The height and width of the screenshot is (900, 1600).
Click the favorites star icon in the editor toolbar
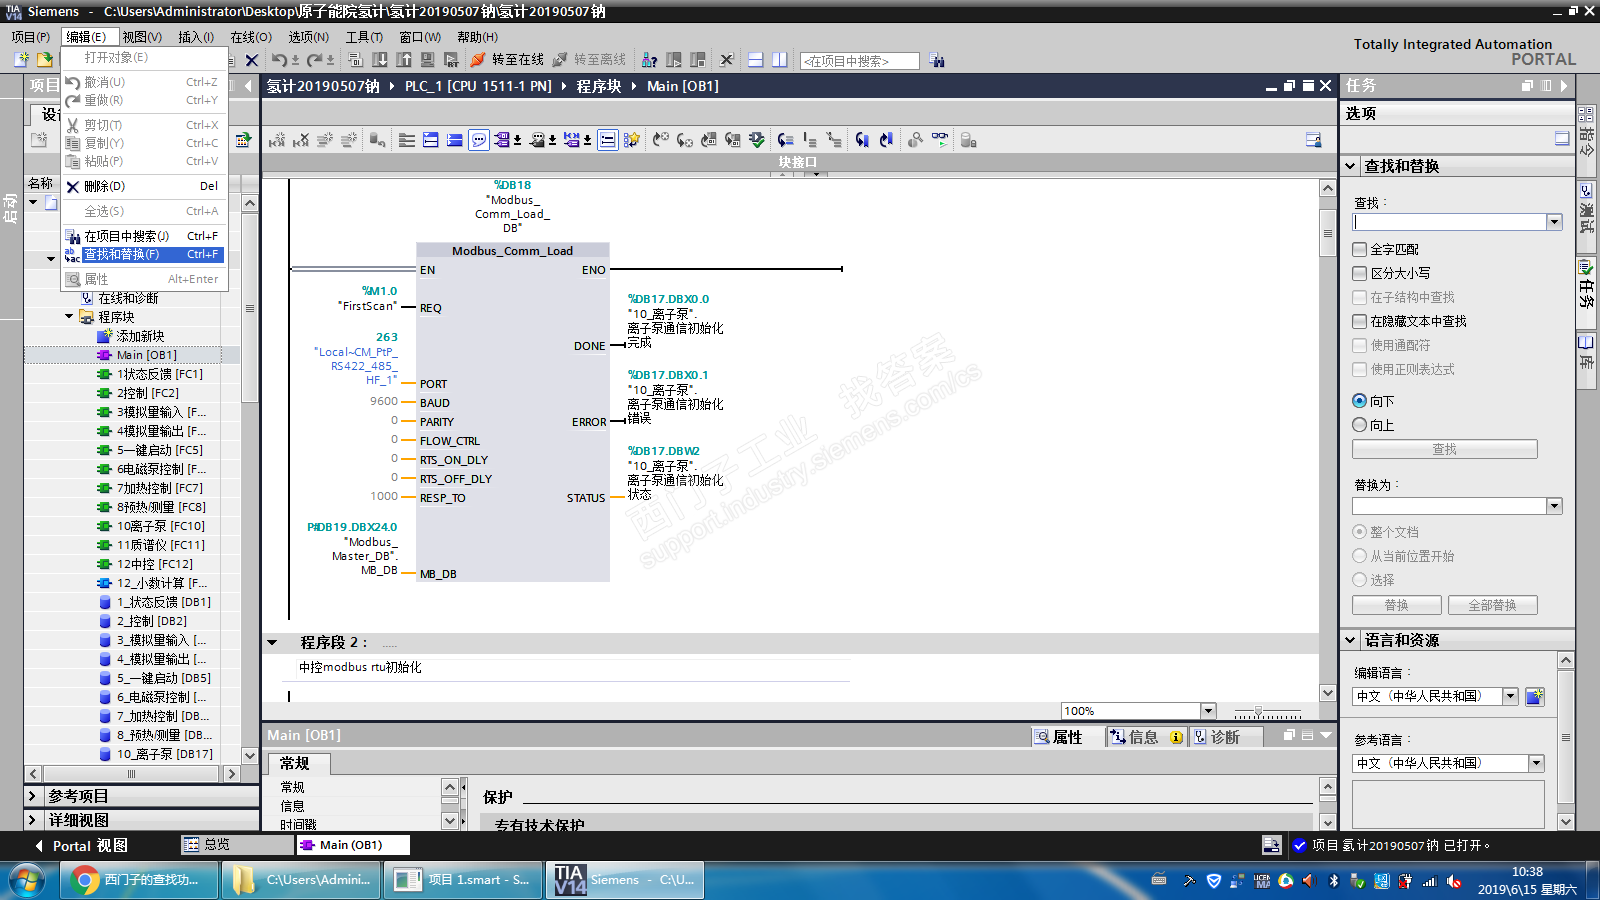pyautogui.click(x=631, y=140)
